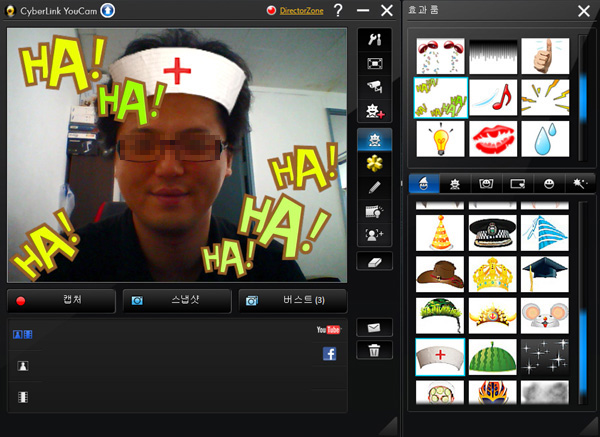The height and width of the screenshot is (437, 600).
Task: Filter library by videos filmstrip icon
Action: 23,397
